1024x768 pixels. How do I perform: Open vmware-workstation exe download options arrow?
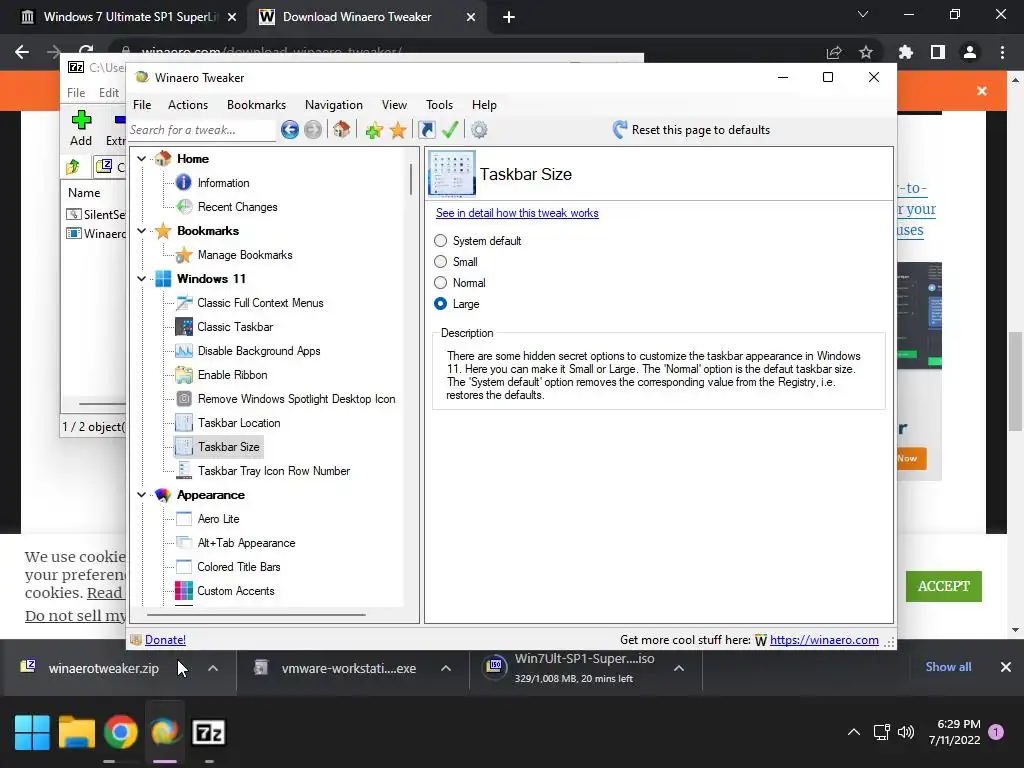click(x=446, y=668)
